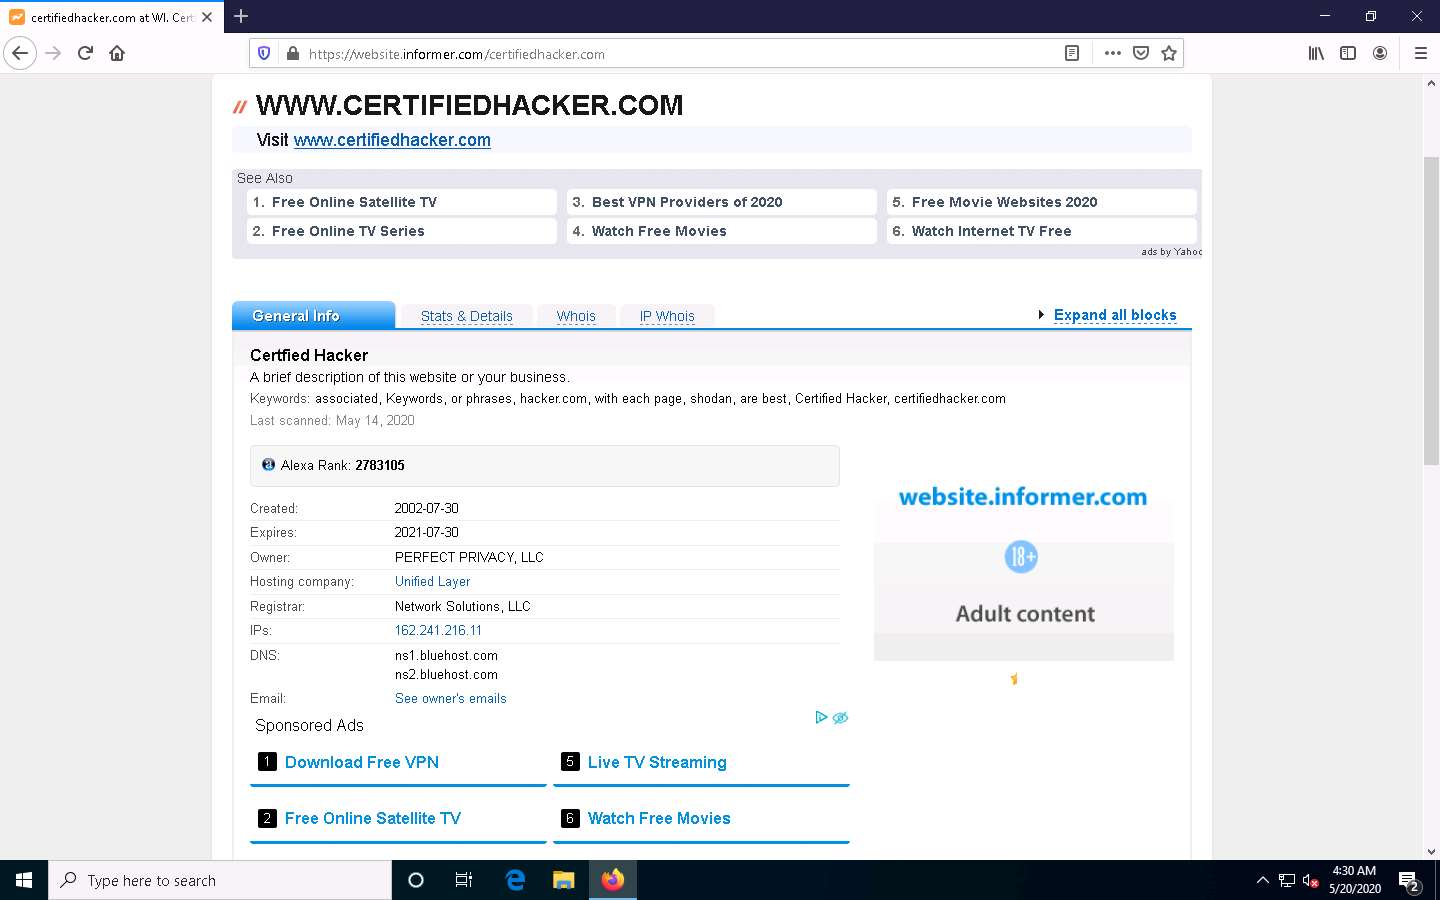Click muted volume tray icon

tap(1310, 880)
